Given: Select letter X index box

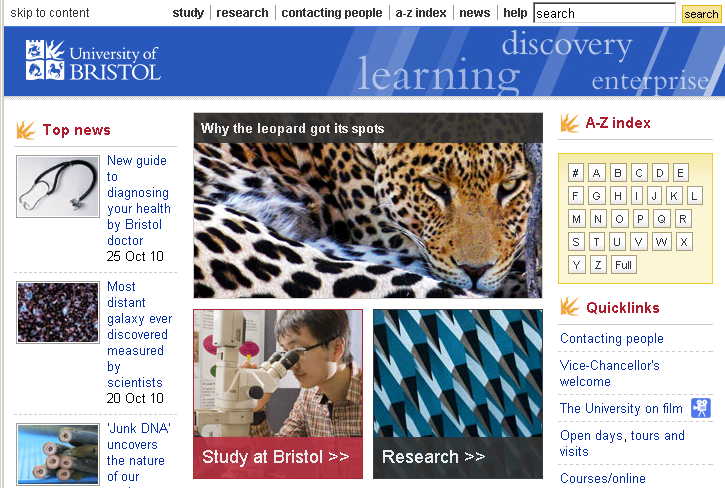Looking at the screenshot, I should 684,242.
